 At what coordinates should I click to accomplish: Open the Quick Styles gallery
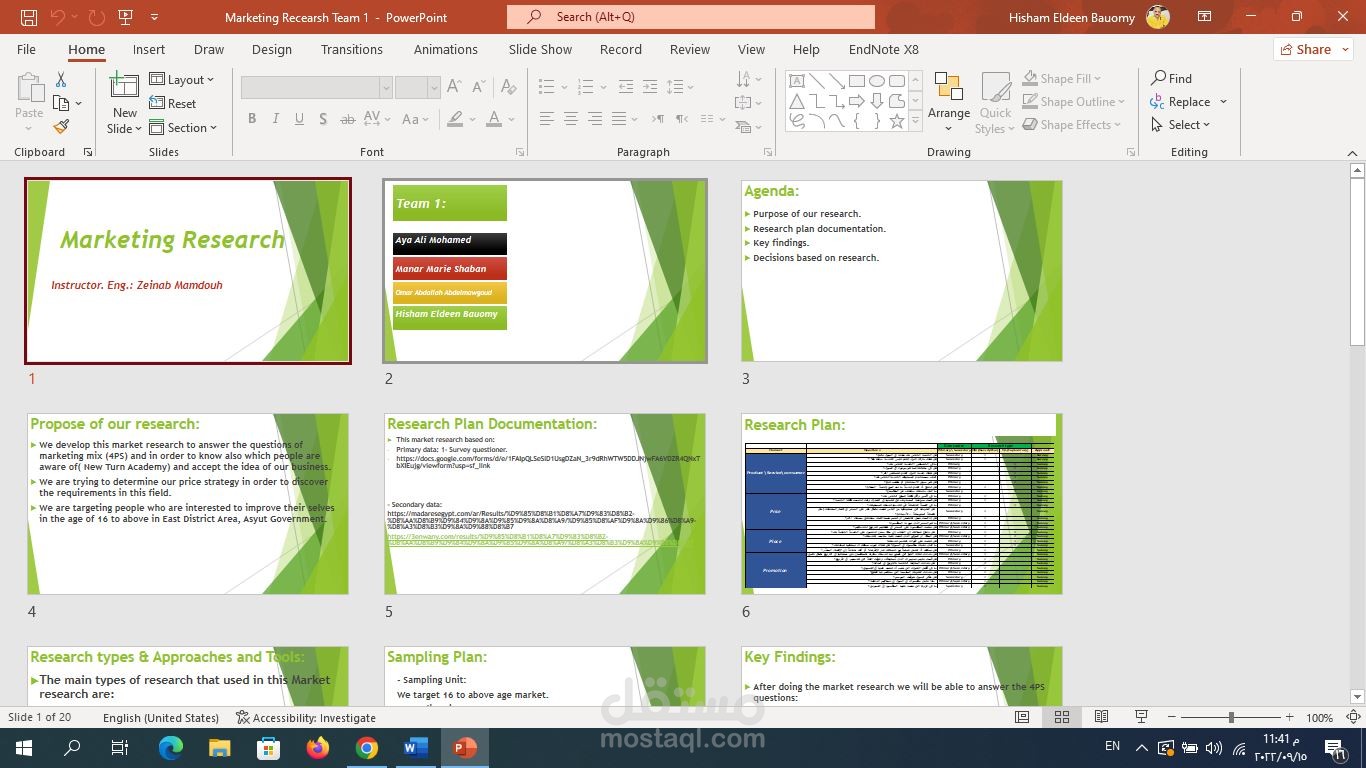tap(995, 103)
